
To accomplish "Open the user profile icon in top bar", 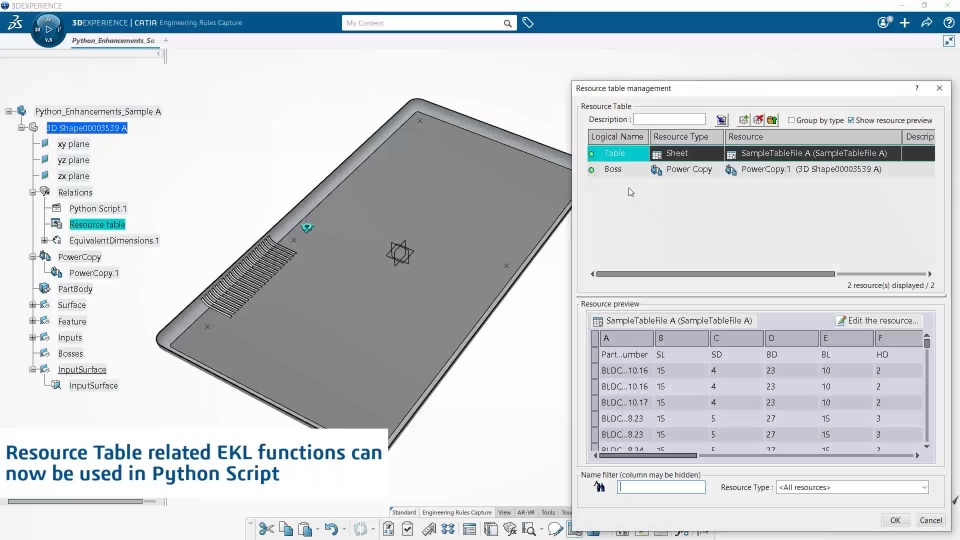I will 884,23.
